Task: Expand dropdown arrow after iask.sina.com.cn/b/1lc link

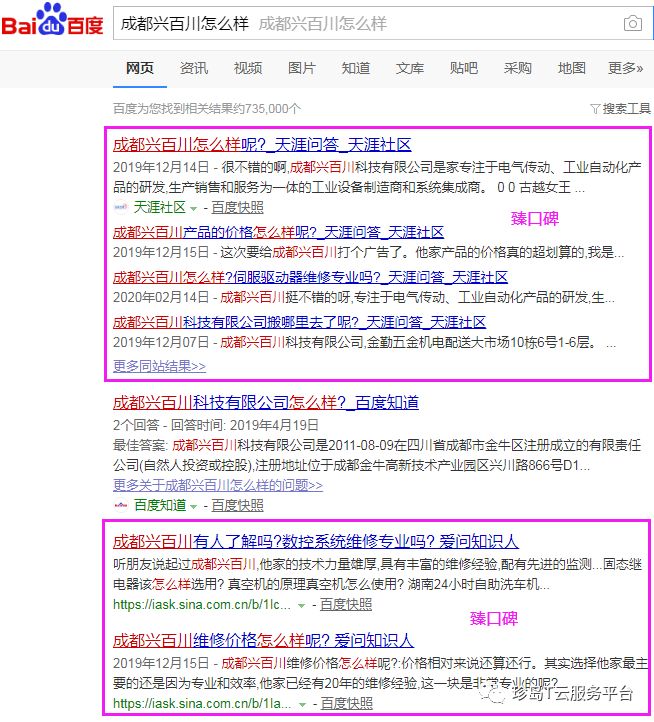Action: [302, 606]
